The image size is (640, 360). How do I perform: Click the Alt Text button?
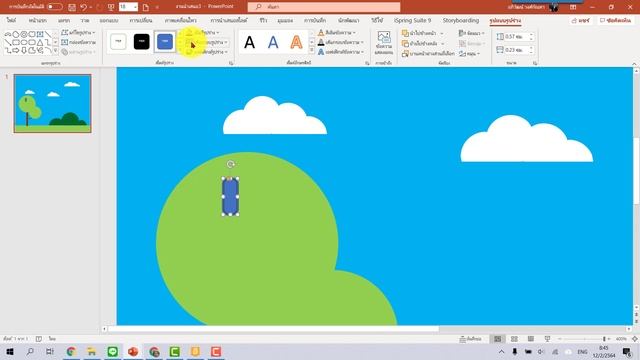point(384,42)
